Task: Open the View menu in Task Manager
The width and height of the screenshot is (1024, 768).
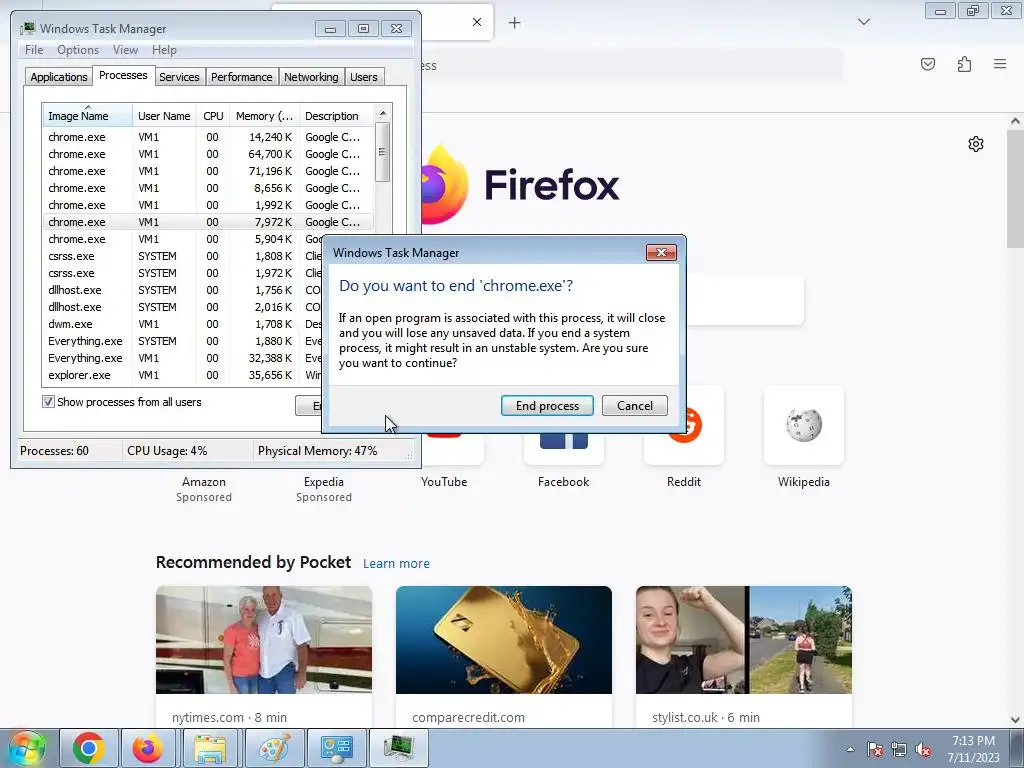Action: (x=125, y=50)
